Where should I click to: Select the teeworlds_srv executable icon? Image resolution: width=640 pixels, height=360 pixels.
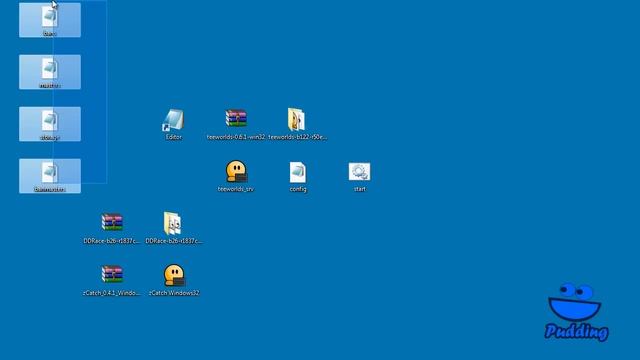click(236, 171)
